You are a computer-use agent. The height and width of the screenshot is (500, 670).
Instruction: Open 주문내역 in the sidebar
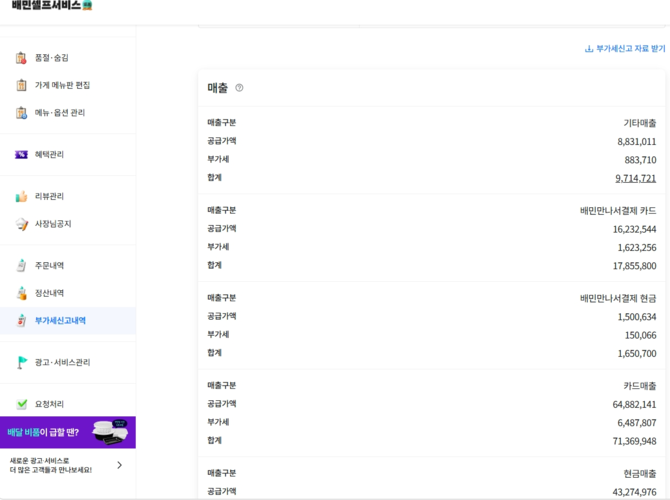pos(68,265)
